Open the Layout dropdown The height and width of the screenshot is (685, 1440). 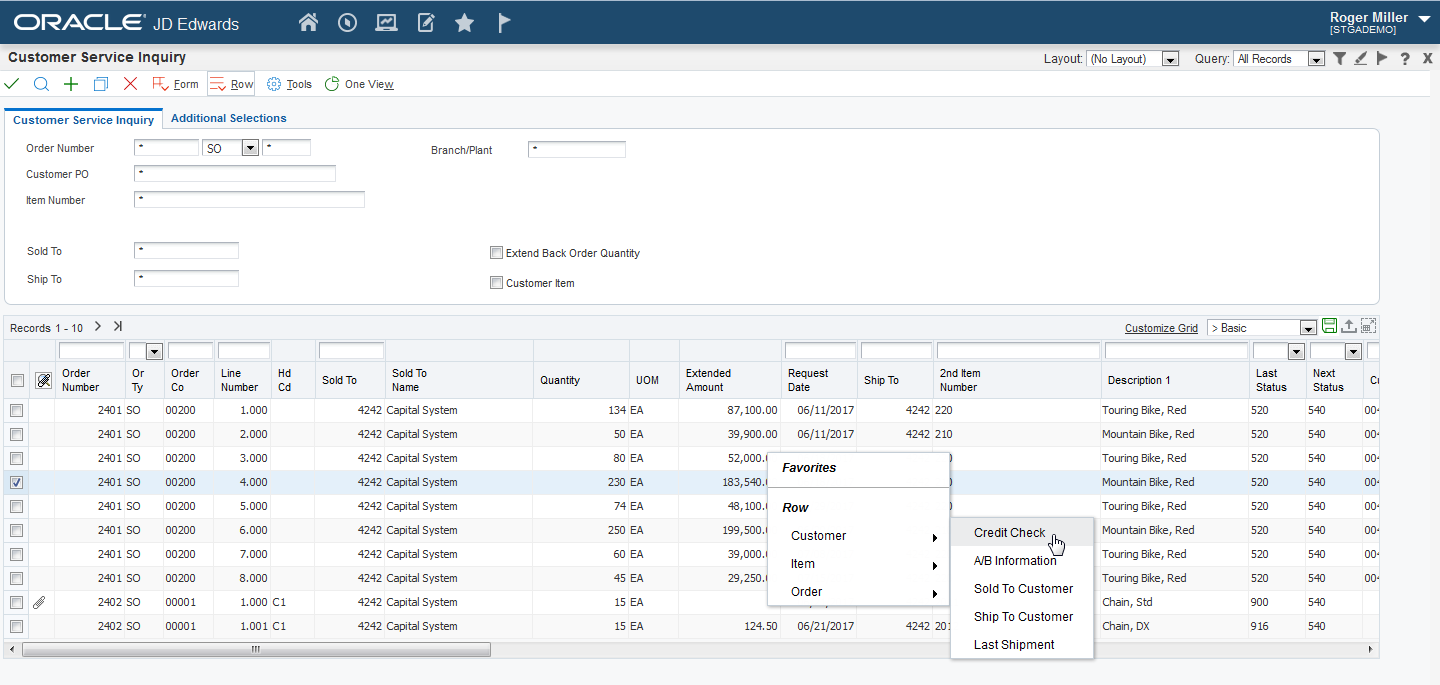[x=1170, y=59]
